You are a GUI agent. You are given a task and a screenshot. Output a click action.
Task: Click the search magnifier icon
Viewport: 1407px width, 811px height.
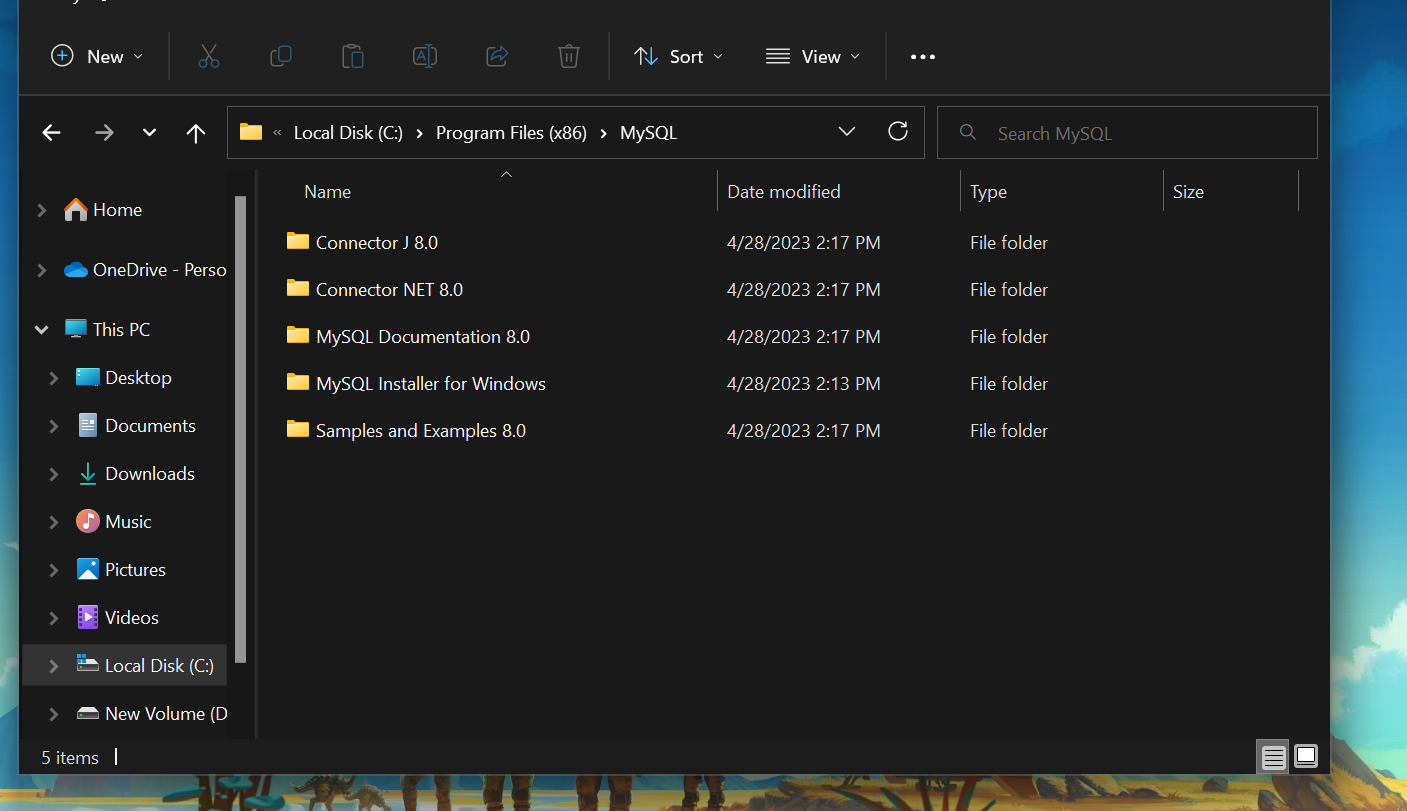[967, 132]
